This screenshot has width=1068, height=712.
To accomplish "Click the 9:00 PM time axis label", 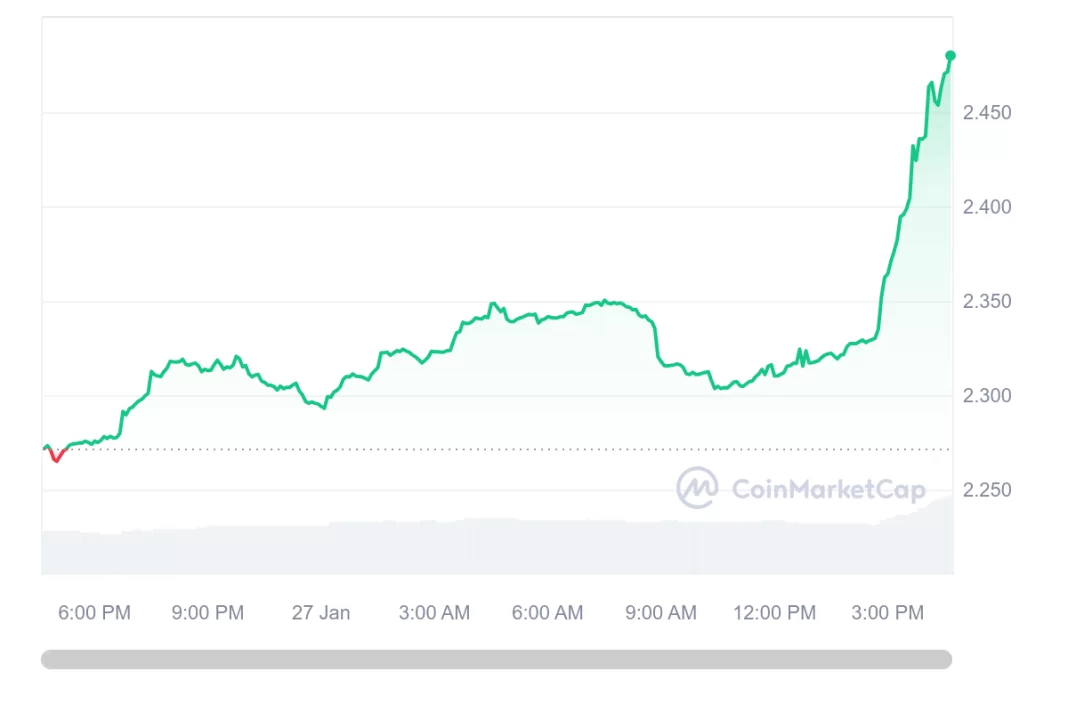I will point(207,613).
